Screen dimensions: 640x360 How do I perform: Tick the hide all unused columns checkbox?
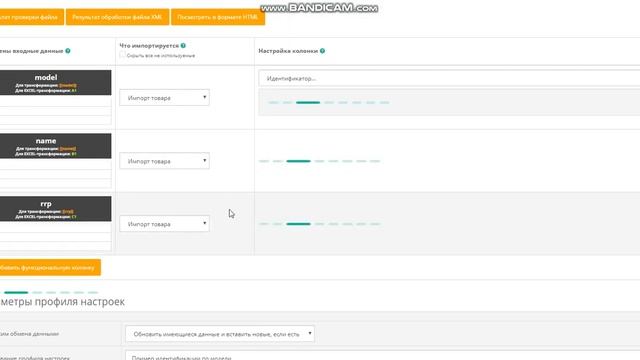tap(122, 55)
